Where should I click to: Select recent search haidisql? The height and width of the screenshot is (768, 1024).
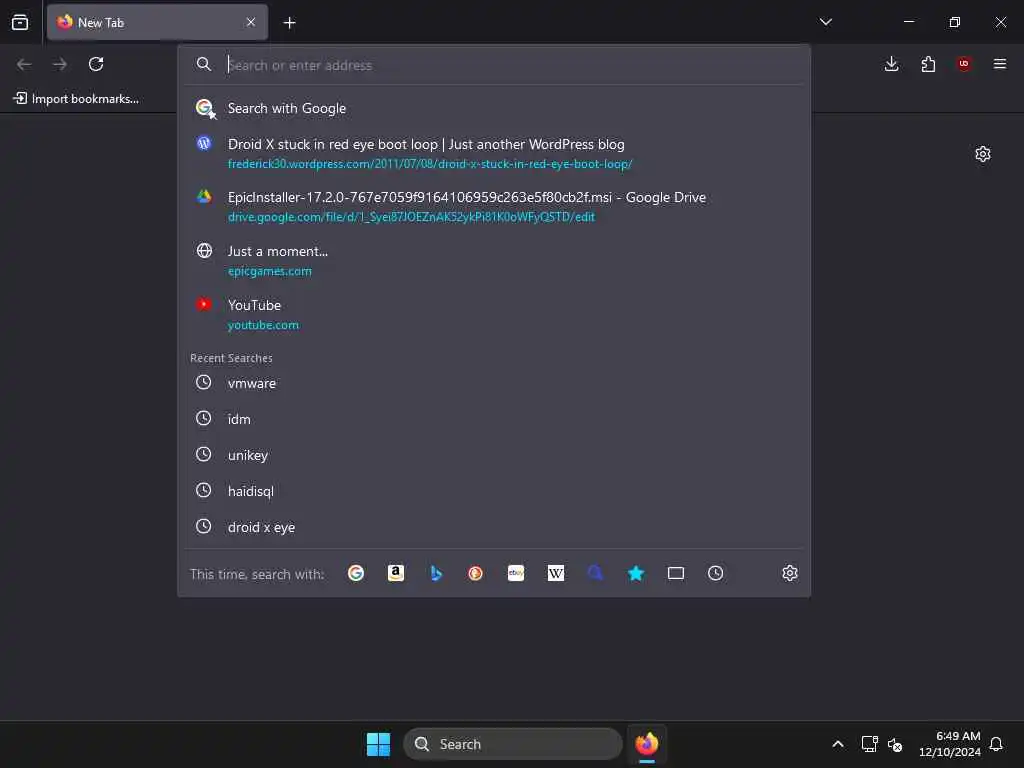pos(494,491)
